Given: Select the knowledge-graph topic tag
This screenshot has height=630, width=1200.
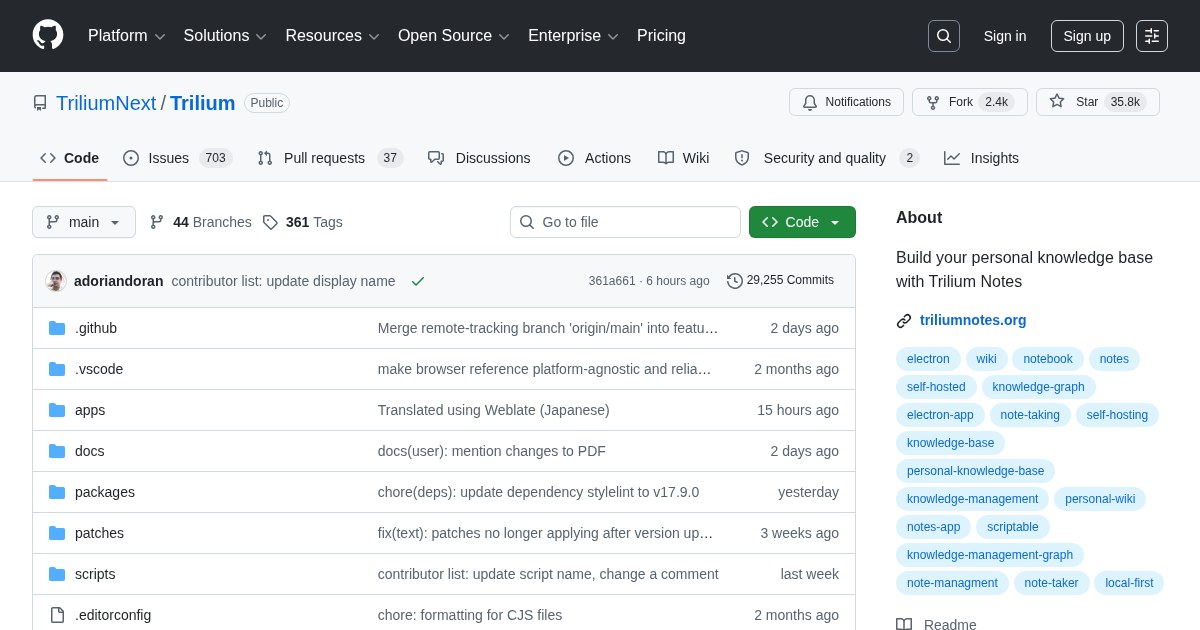Looking at the screenshot, I should pyautogui.click(x=1038, y=387).
